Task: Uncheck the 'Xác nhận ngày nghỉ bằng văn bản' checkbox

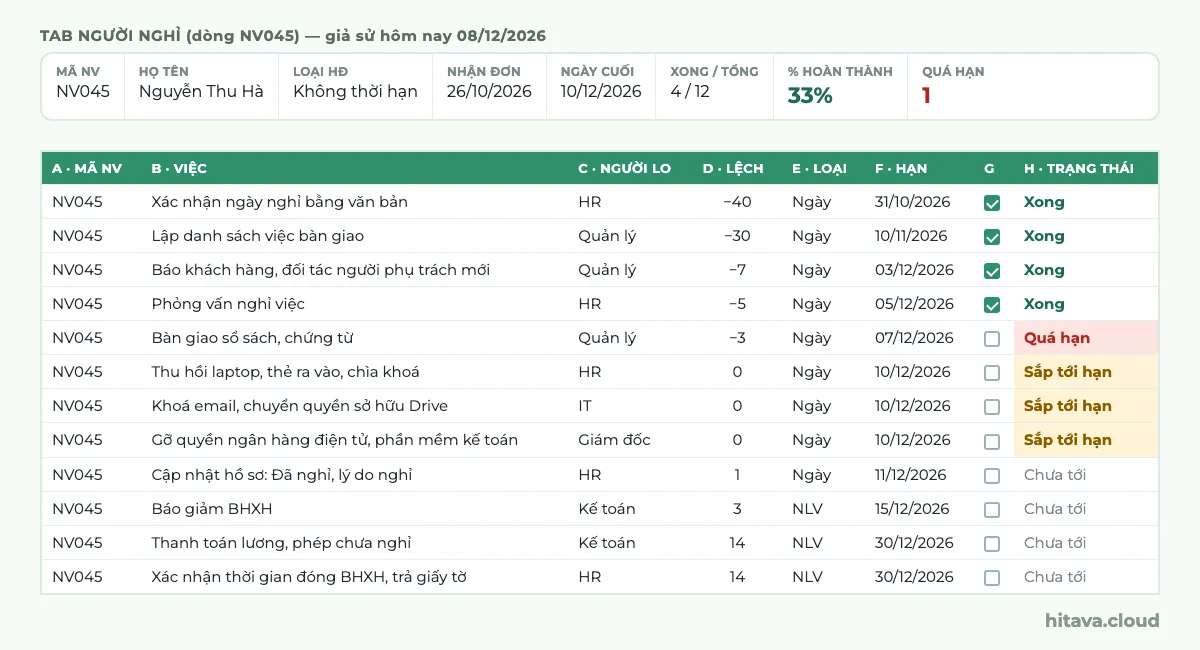Action: [x=992, y=203]
